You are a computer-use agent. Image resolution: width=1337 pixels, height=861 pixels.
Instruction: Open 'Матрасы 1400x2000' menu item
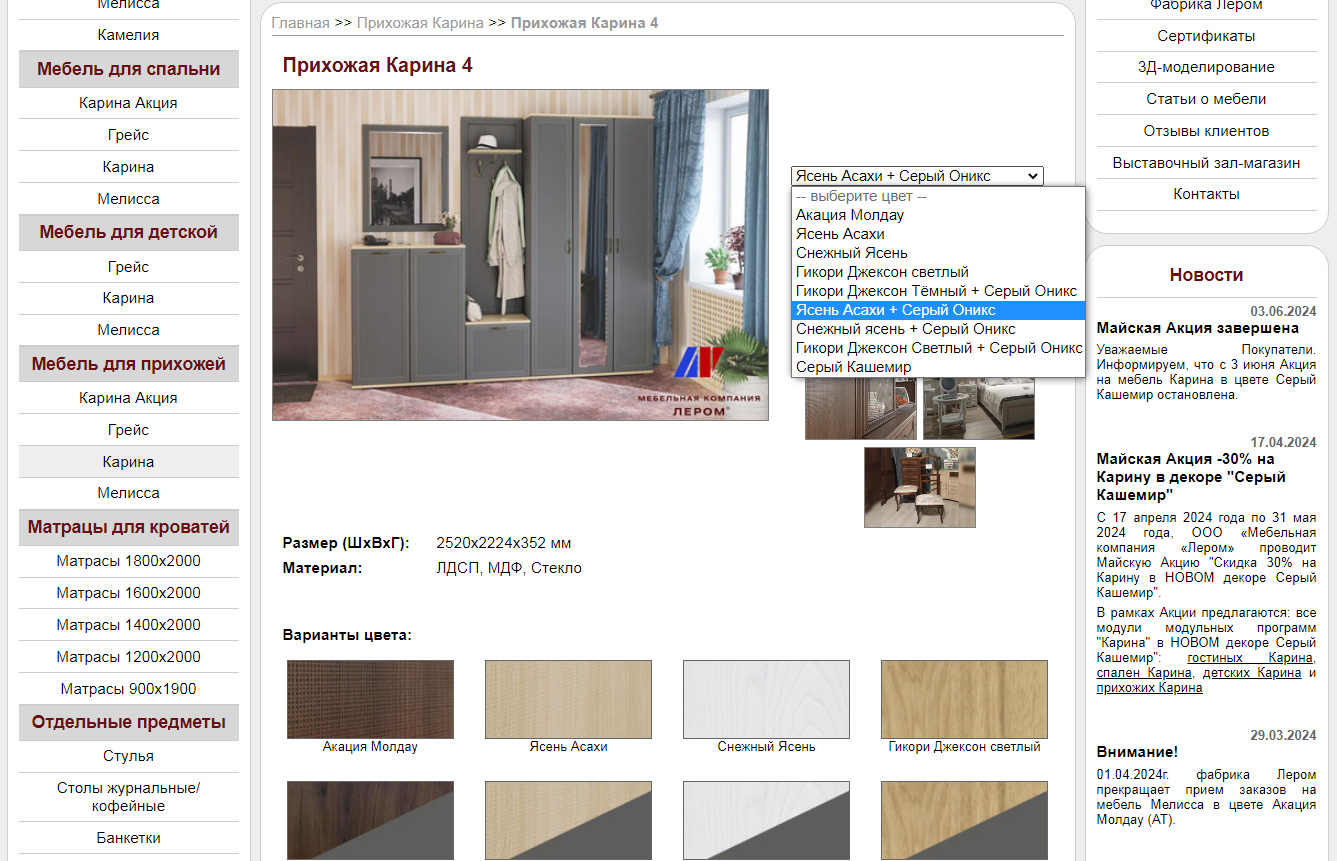128,625
